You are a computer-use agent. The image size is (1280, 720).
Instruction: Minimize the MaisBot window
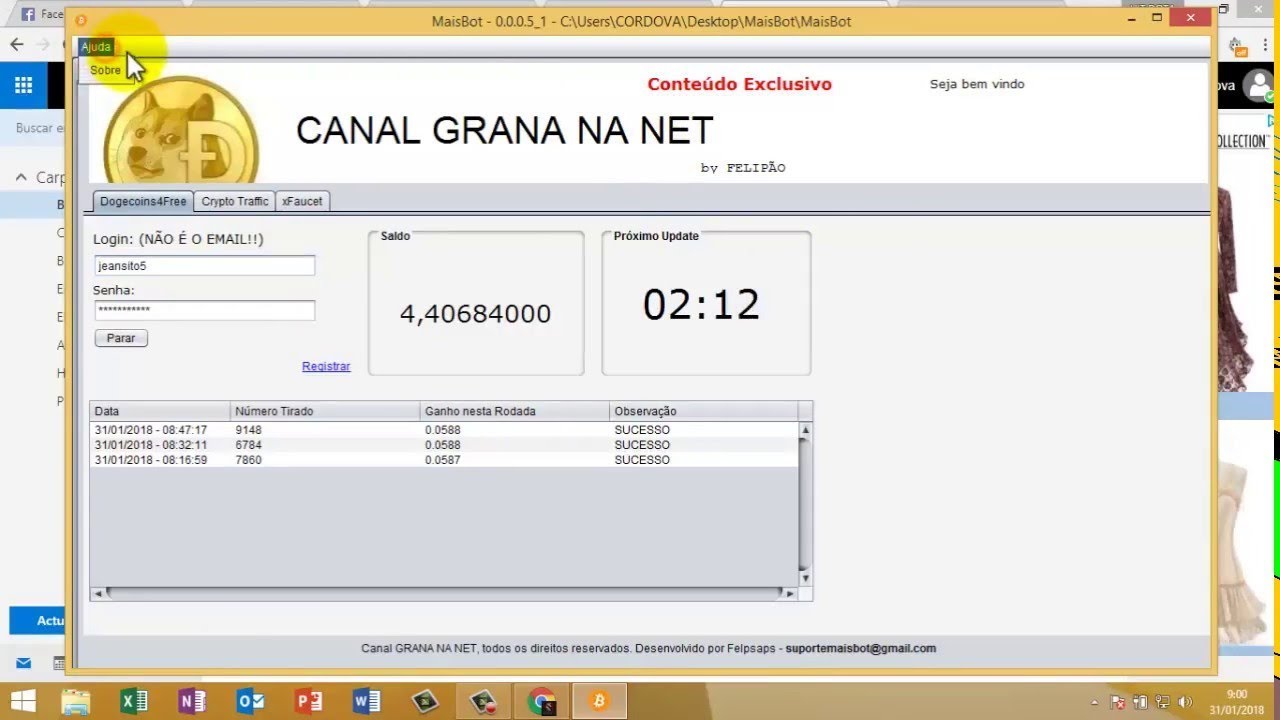coord(1132,17)
